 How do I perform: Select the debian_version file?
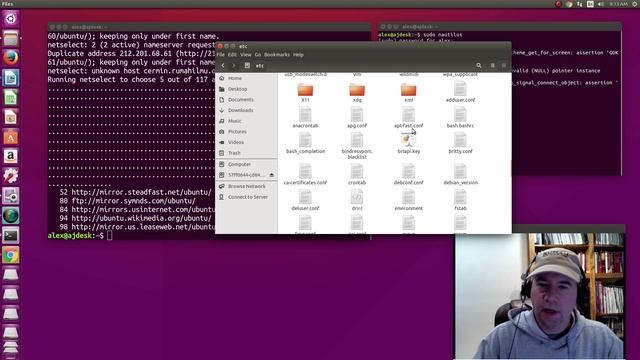(460, 174)
